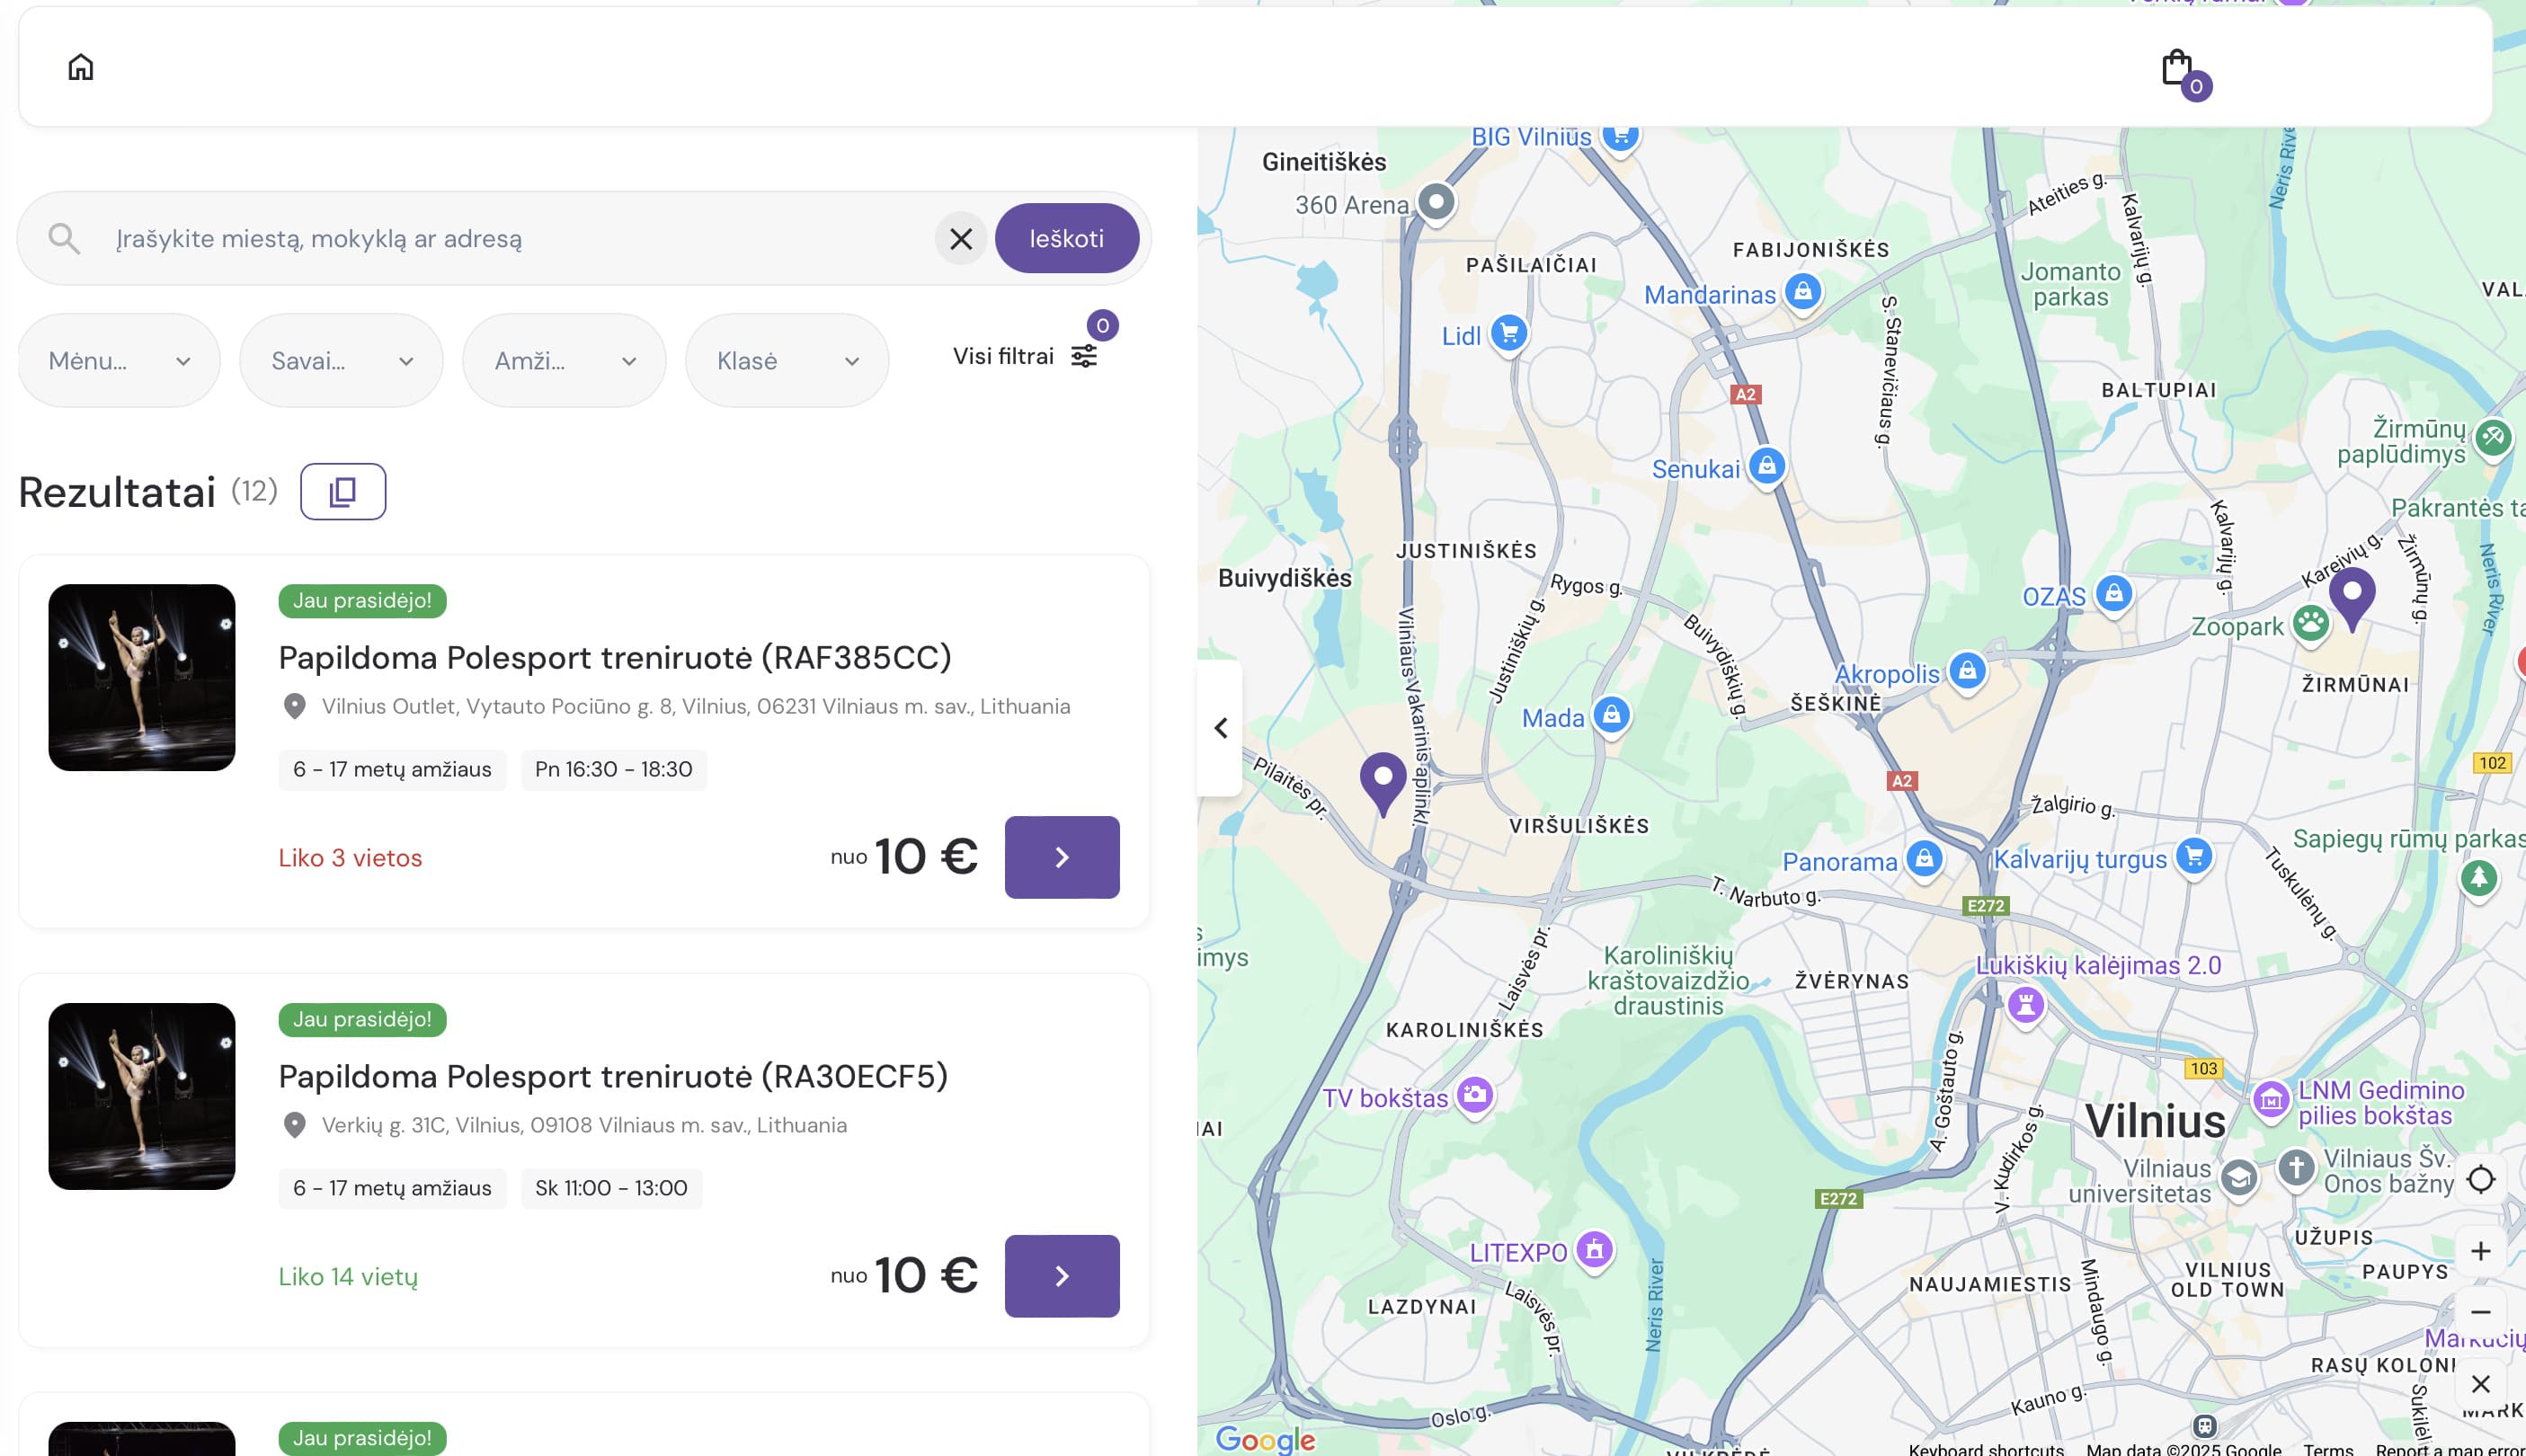Viewport: 2526px width, 1456px height.
Task: Click Žirmūnų paplūdimys marker
Action: 2493,437
